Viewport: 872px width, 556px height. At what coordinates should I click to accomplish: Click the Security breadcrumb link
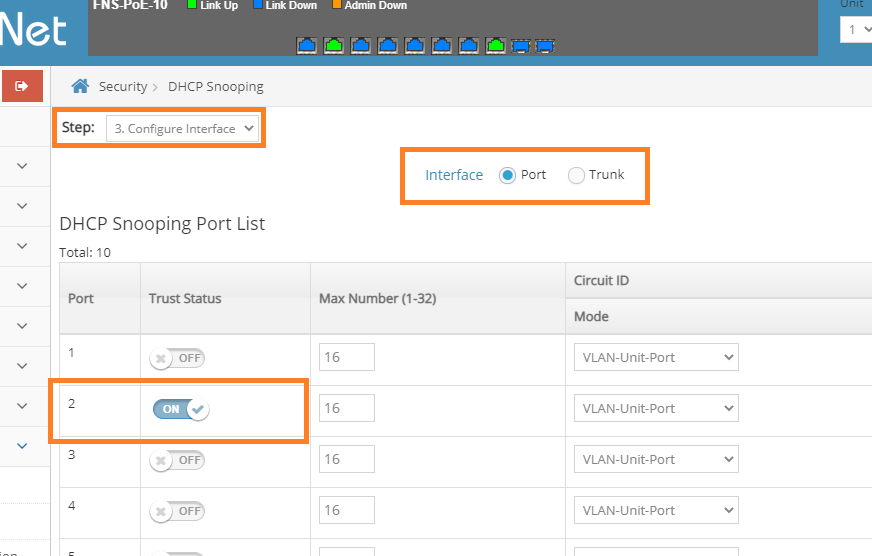[123, 87]
